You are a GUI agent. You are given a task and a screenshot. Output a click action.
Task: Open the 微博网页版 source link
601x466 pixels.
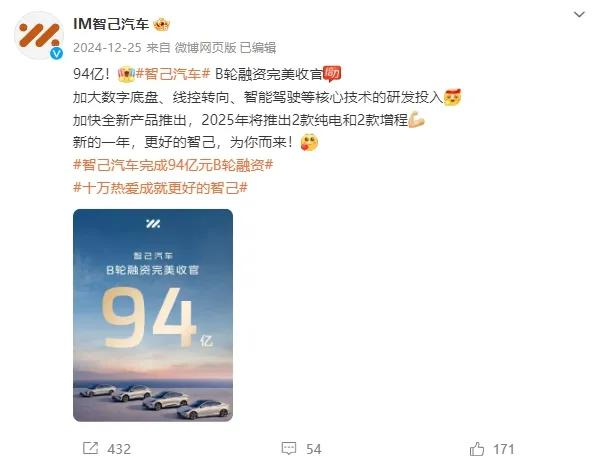205,48
